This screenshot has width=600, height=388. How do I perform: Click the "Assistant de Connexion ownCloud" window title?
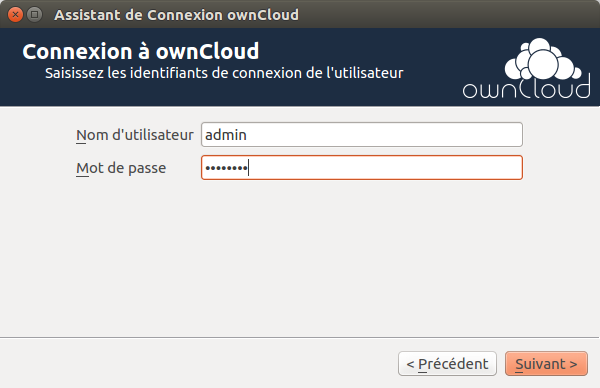coord(176,15)
